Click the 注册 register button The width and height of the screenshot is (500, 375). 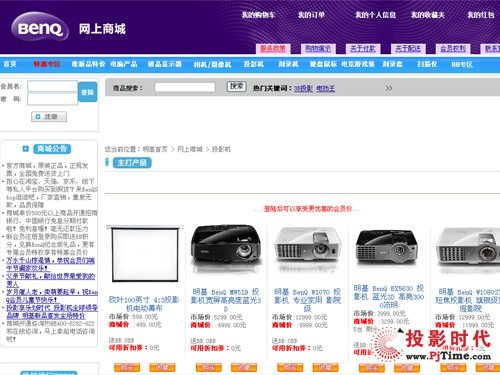(x=49, y=117)
